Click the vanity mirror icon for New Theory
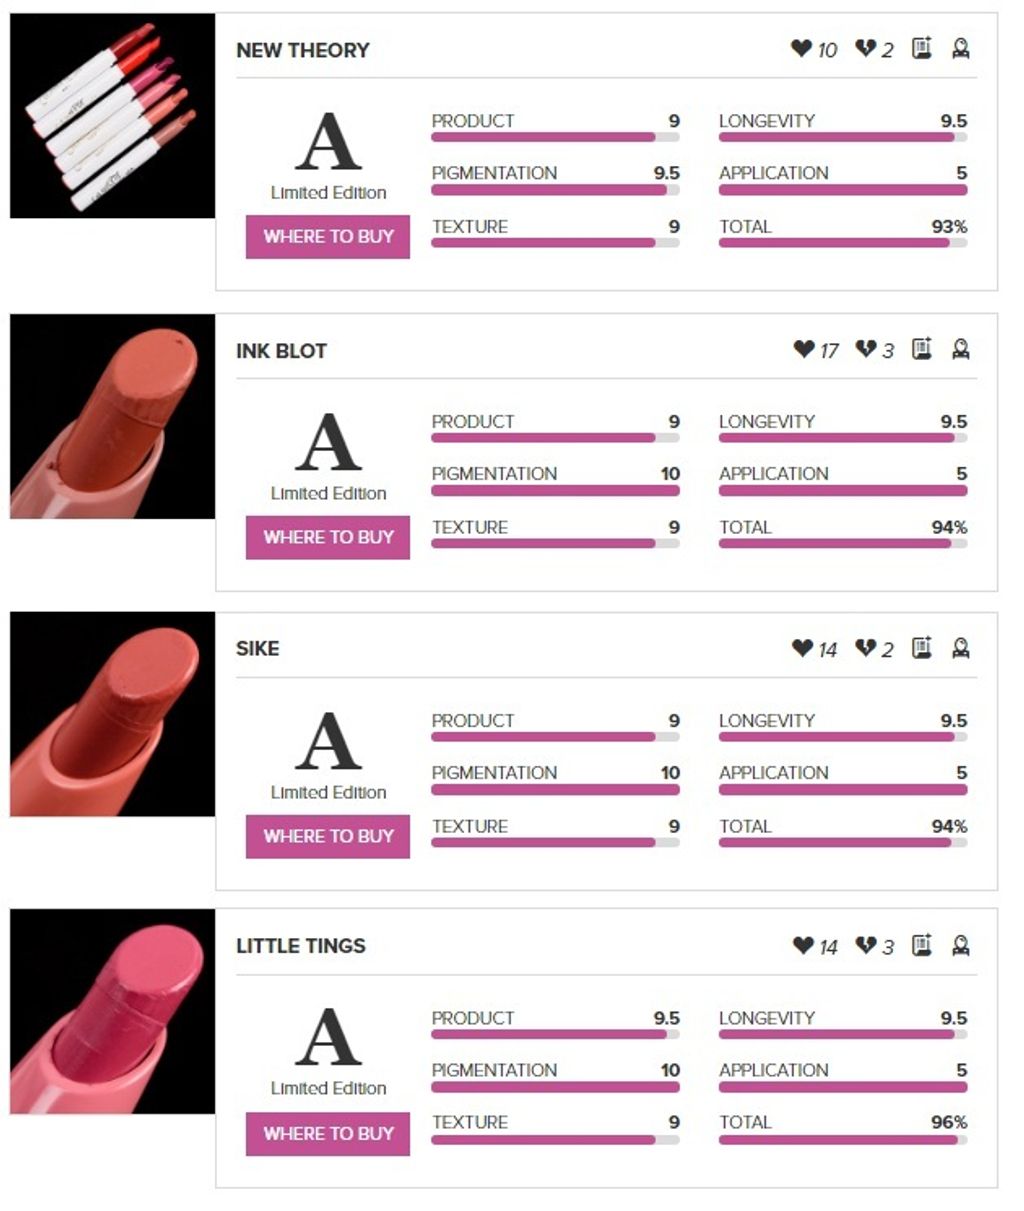This screenshot has height=1211, width=1024. (961, 48)
